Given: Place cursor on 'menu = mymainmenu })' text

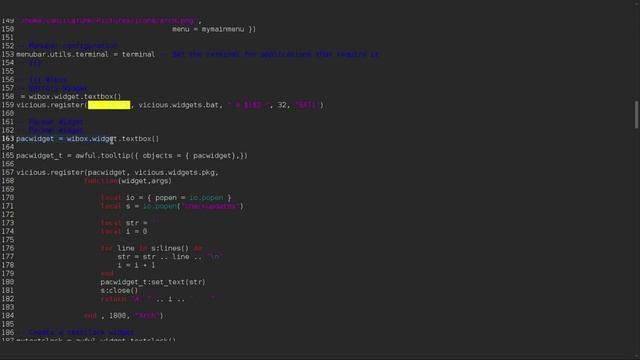Looking at the screenshot, I should tap(214, 29).
